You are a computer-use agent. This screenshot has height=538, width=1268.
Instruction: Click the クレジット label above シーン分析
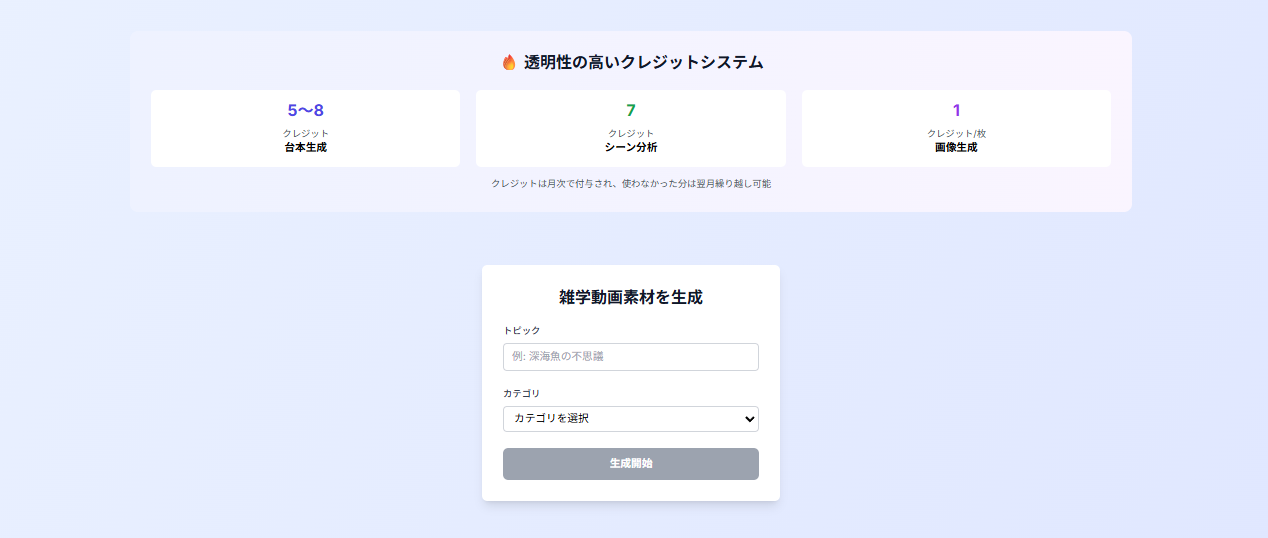[631, 133]
